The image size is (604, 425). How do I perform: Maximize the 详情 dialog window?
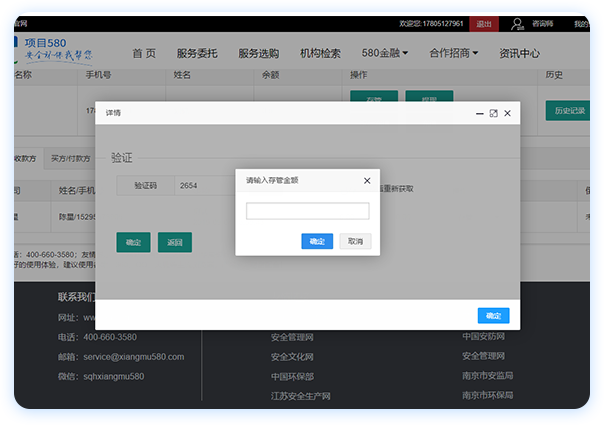pyautogui.click(x=493, y=114)
